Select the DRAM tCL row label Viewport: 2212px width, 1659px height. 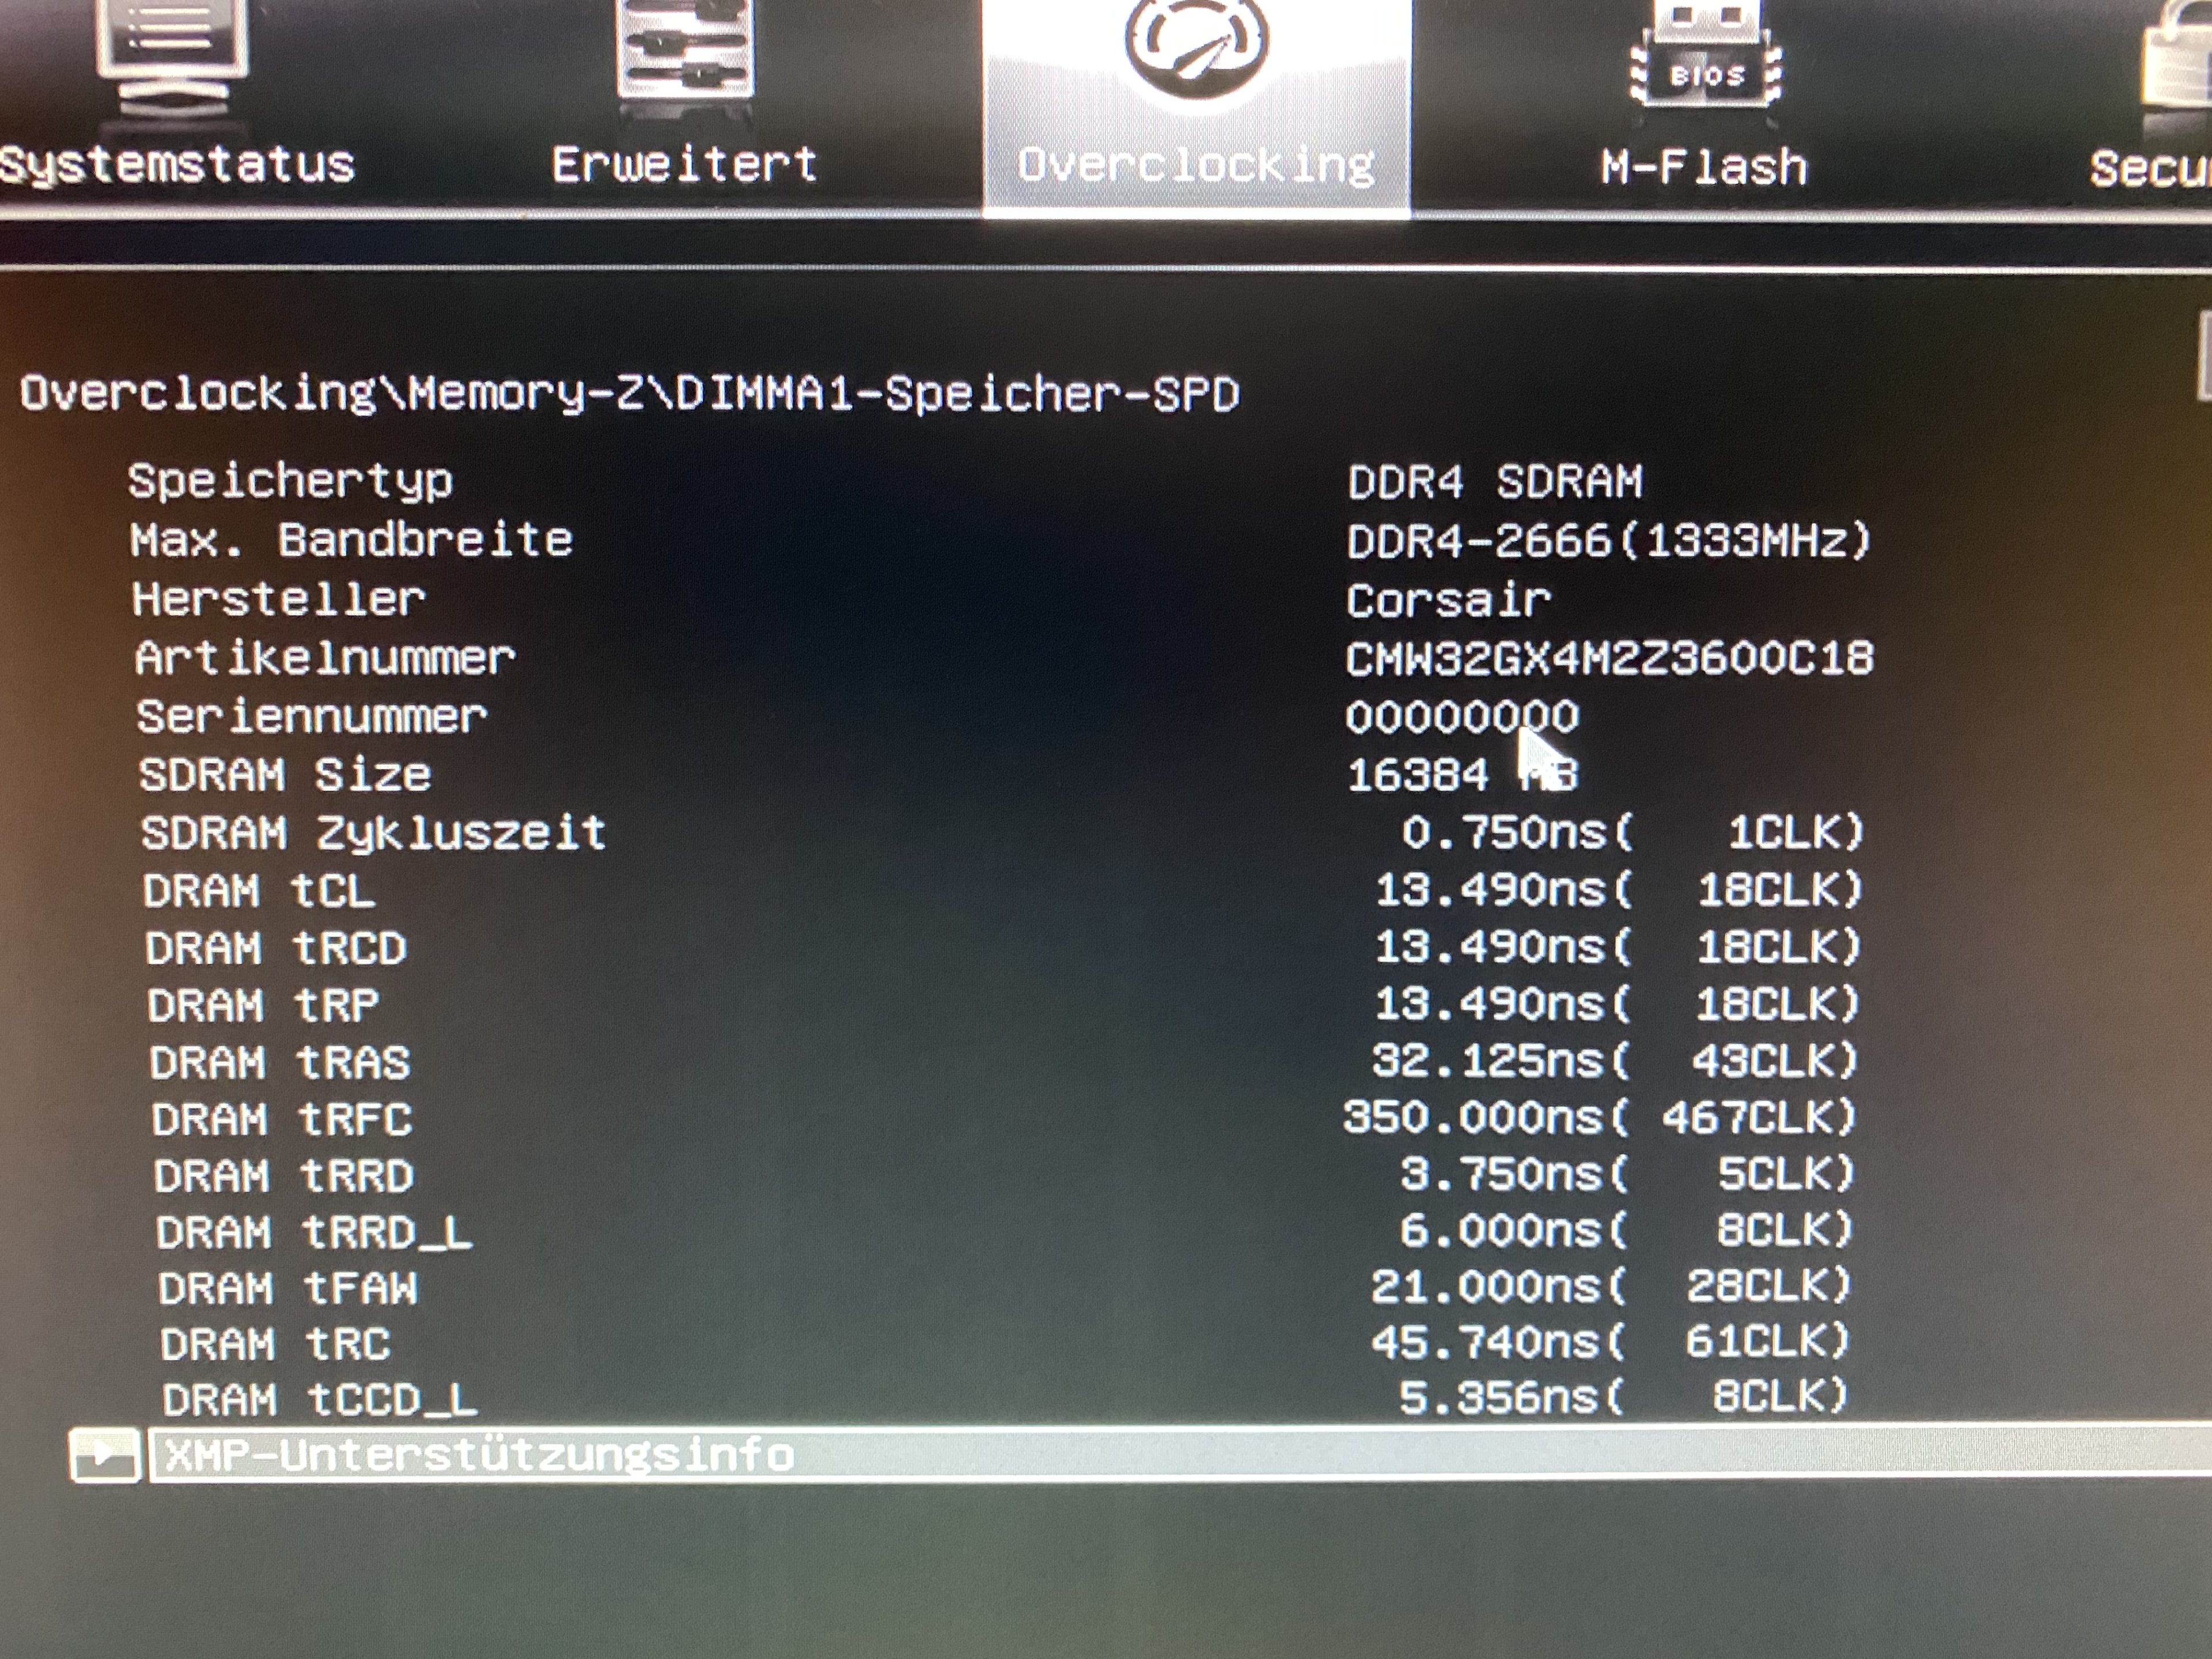click(x=259, y=890)
